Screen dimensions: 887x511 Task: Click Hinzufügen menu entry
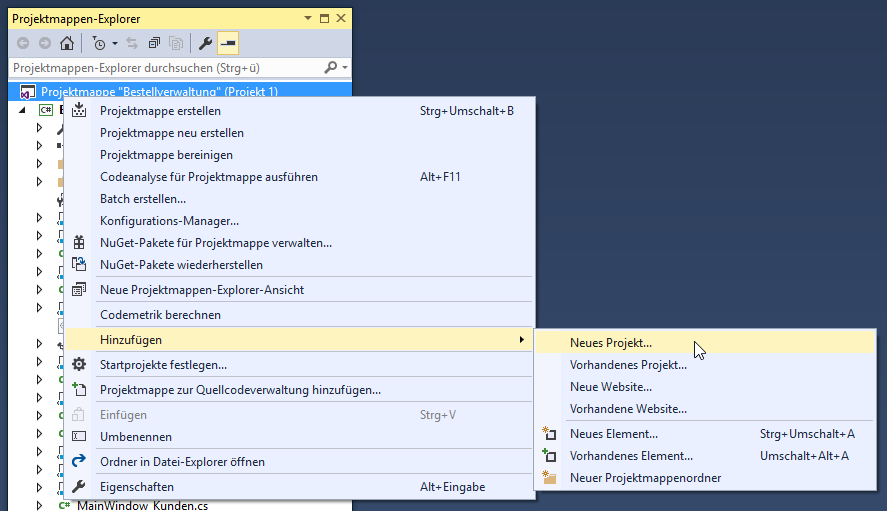click(x=299, y=340)
